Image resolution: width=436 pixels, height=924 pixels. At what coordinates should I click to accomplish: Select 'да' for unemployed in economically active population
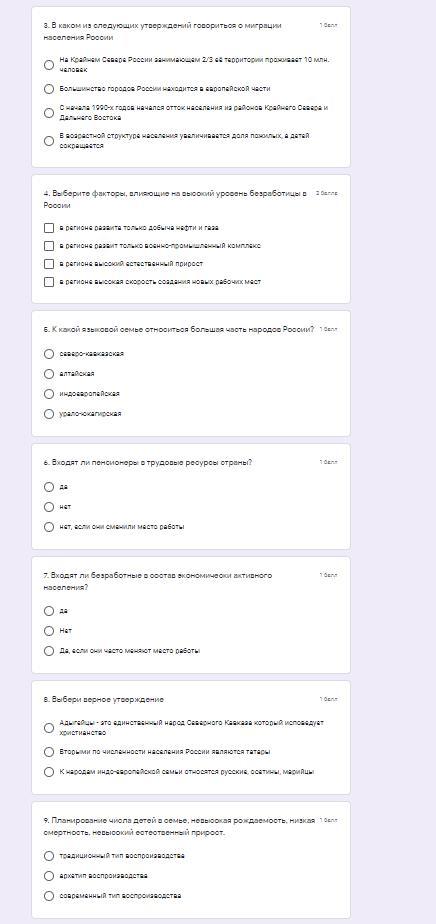[x=49, y=611]
